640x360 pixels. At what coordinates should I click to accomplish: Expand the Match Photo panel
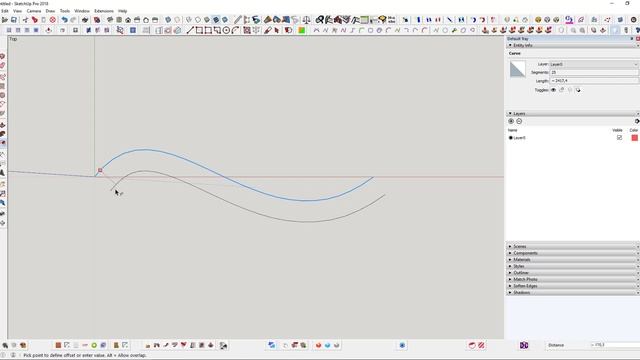click(x=573, y=279)
